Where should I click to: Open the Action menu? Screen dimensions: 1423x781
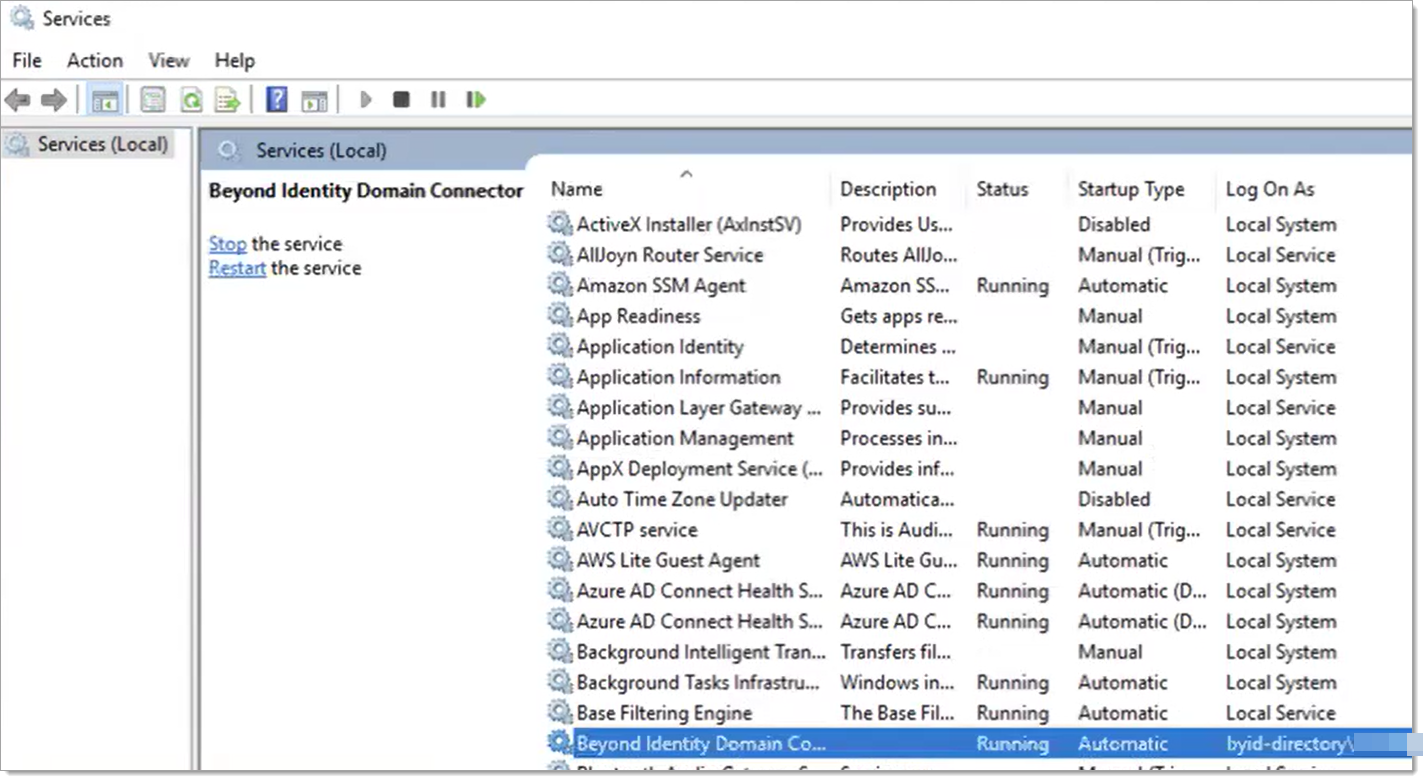point(95,61)
